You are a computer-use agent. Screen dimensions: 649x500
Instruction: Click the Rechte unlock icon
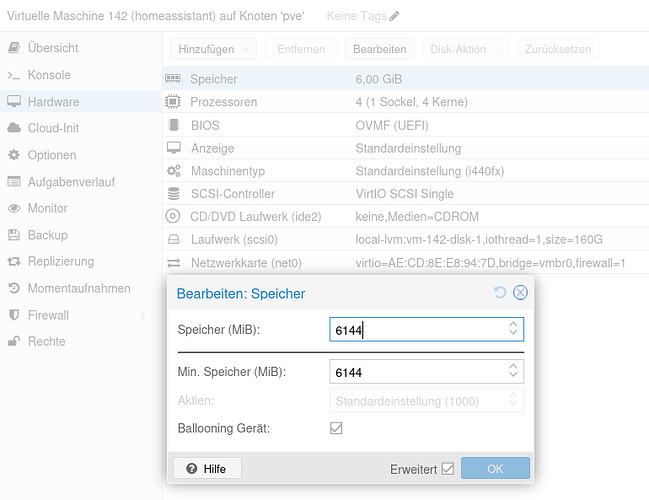coord(14,341)
